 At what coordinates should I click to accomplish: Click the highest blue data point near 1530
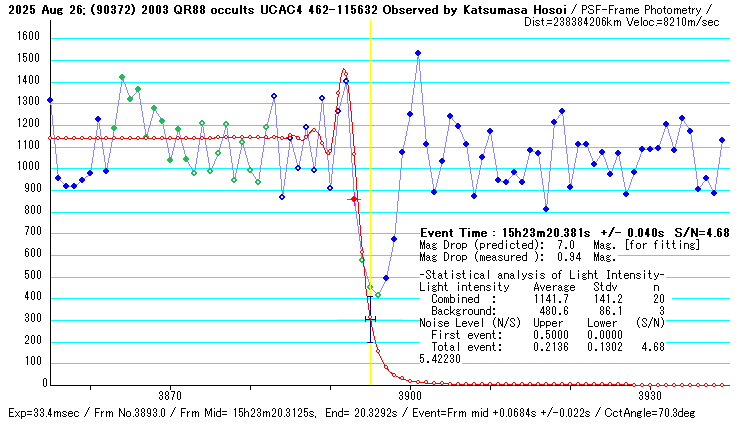(x=418, y=53)
